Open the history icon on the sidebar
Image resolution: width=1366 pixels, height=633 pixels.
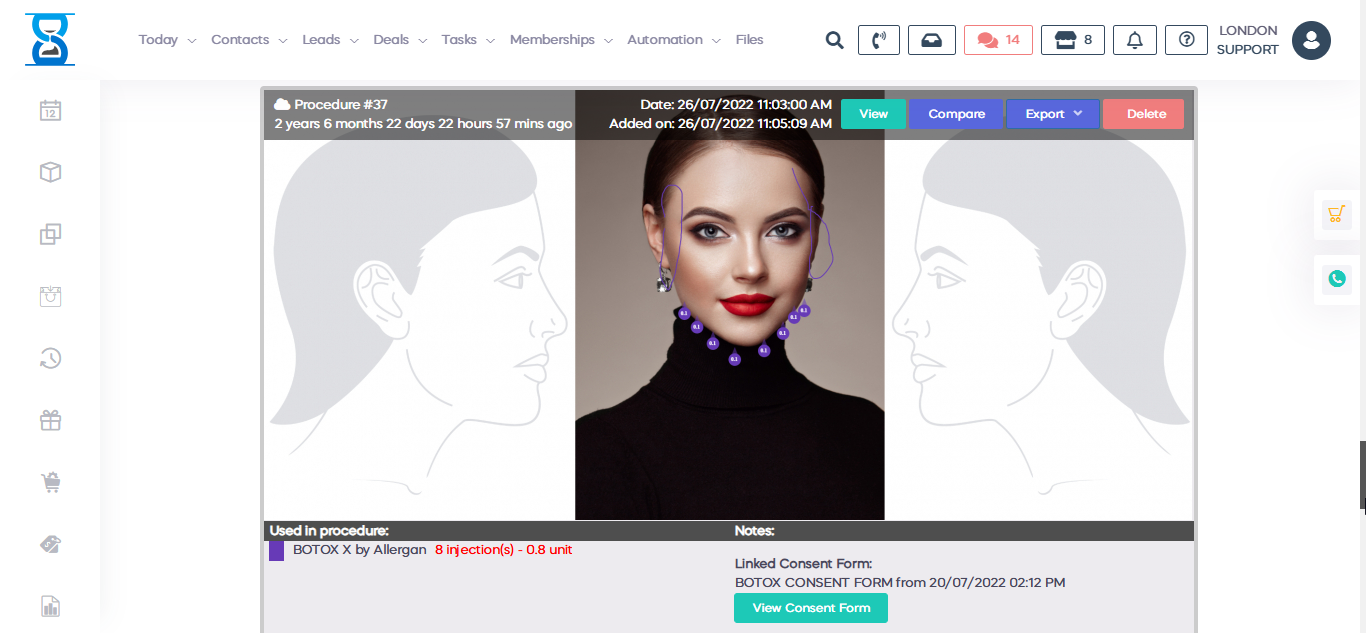tap(50, 358)
